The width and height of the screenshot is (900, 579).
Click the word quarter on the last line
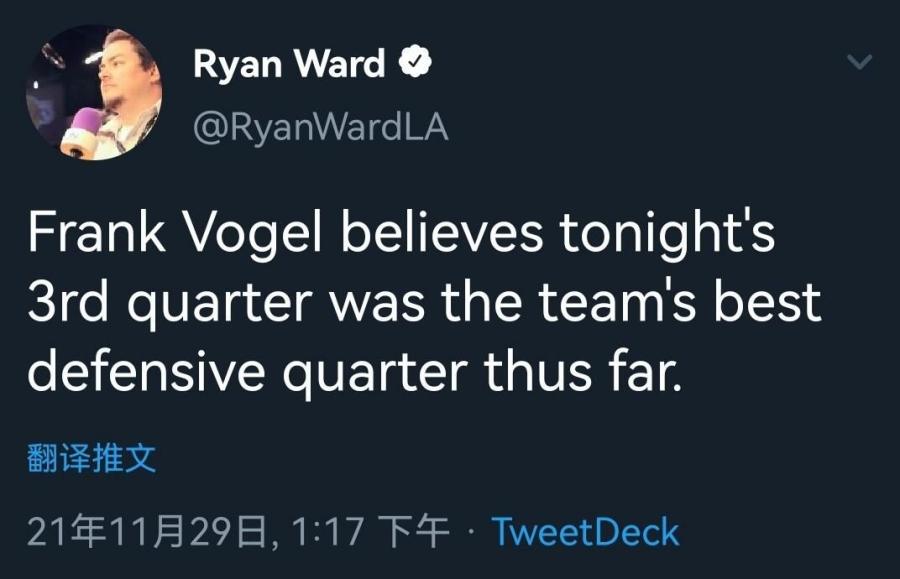[x=374, y=374]
